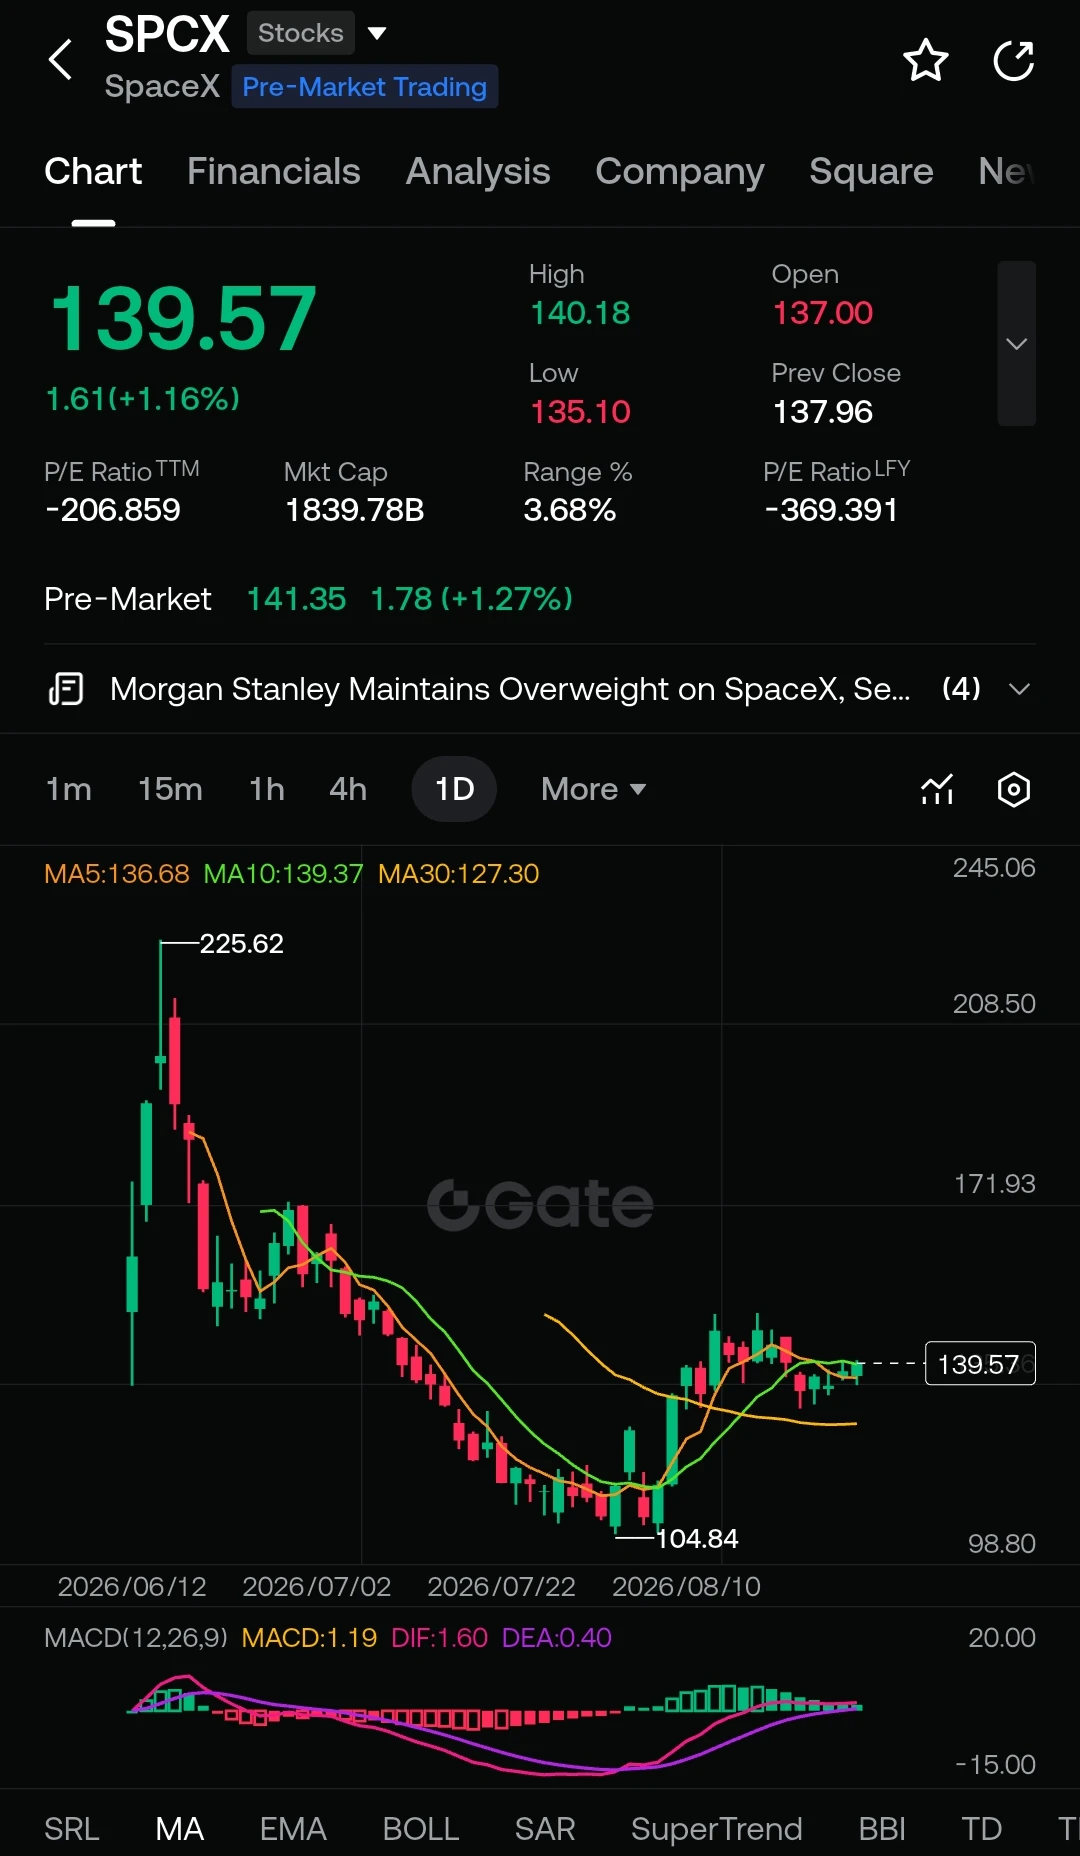Open the Analysis tab
Screen dimensions: 1080x1856
478,171
